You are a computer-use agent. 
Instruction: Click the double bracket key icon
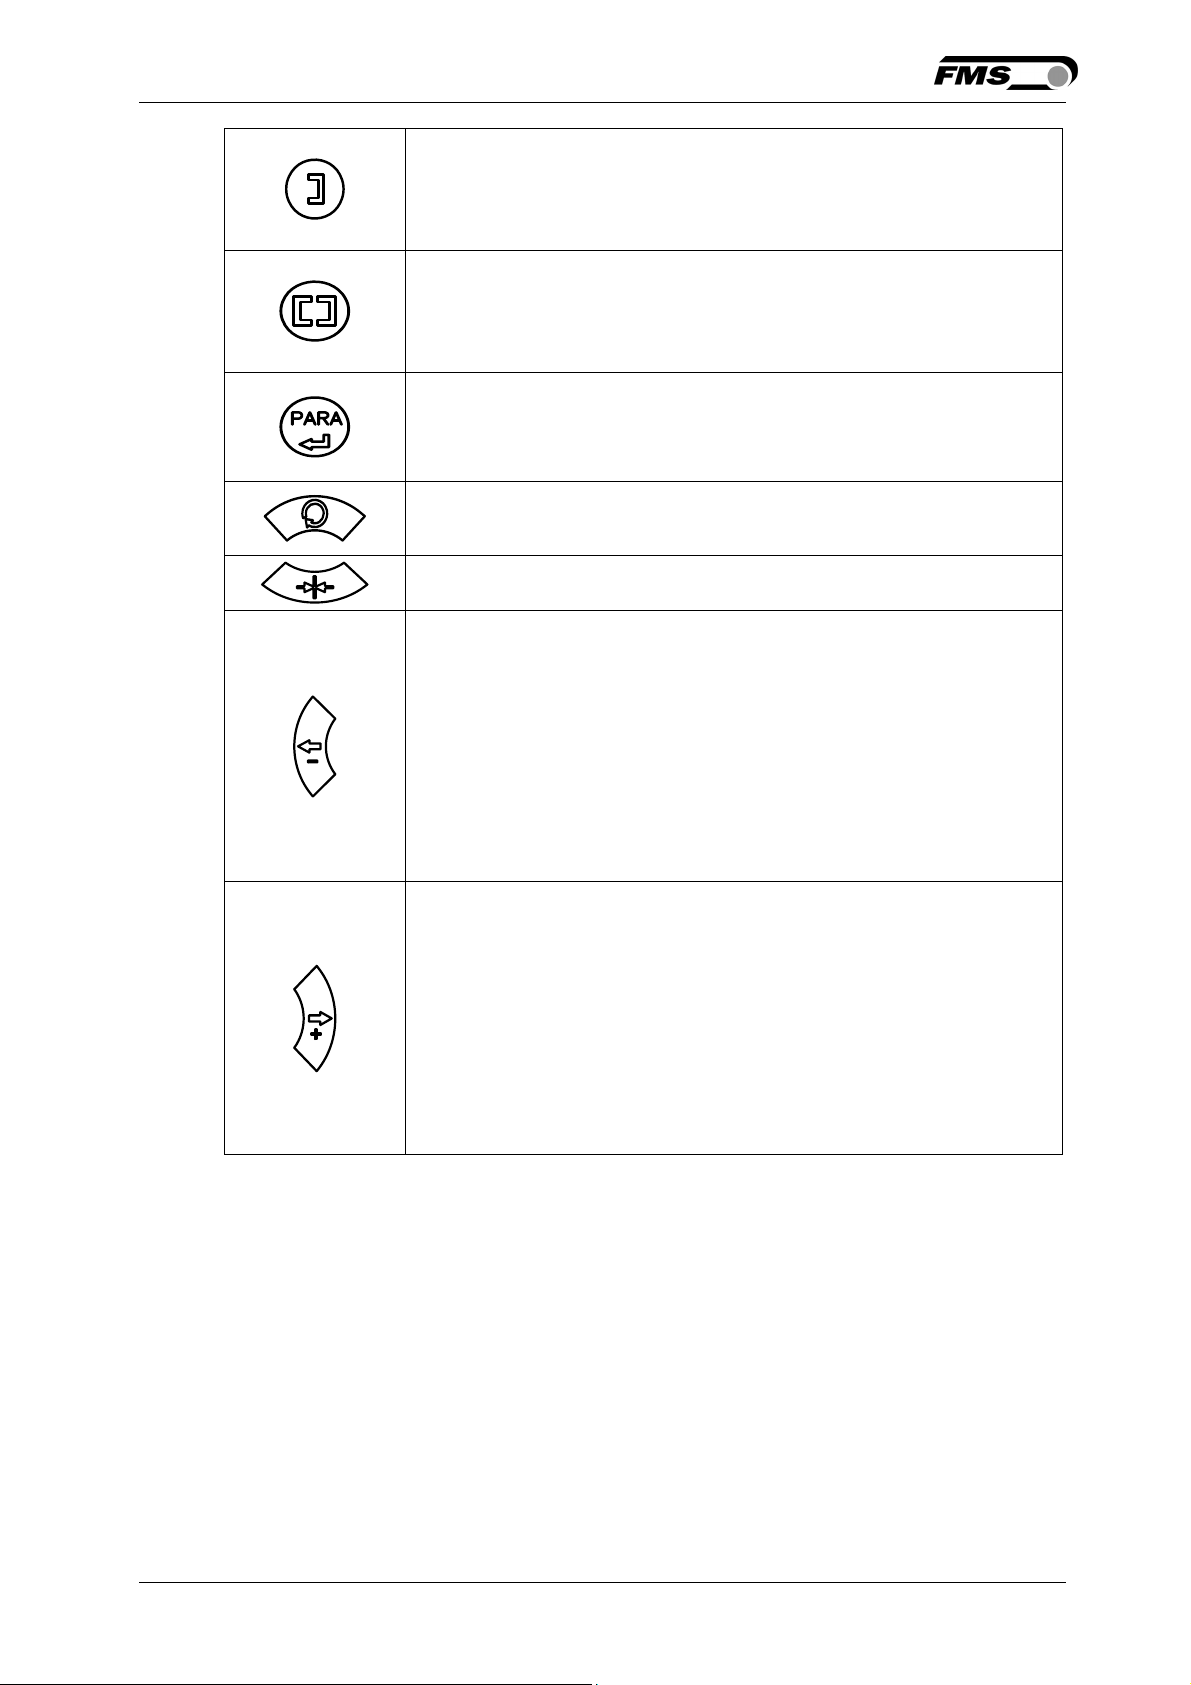point(315,312)
